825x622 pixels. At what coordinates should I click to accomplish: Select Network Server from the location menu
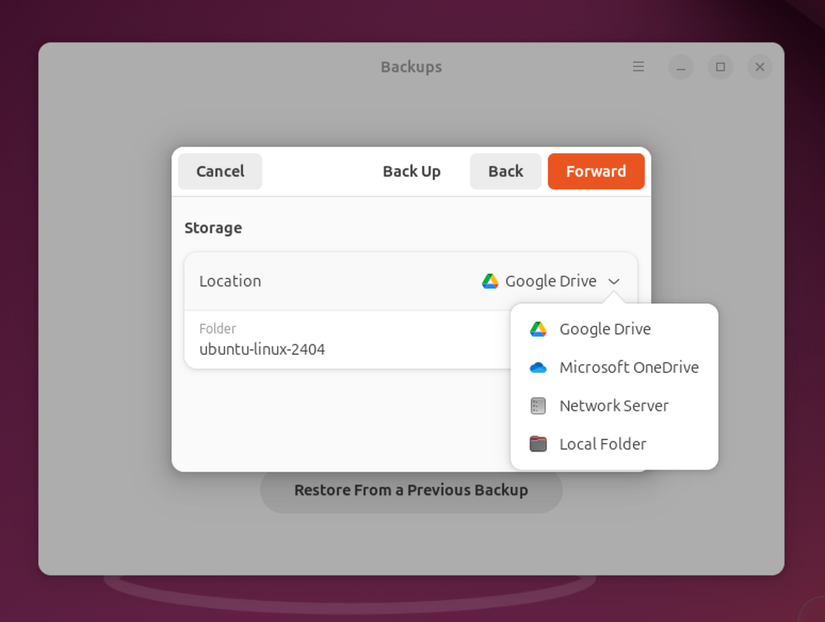coord(613,405)
